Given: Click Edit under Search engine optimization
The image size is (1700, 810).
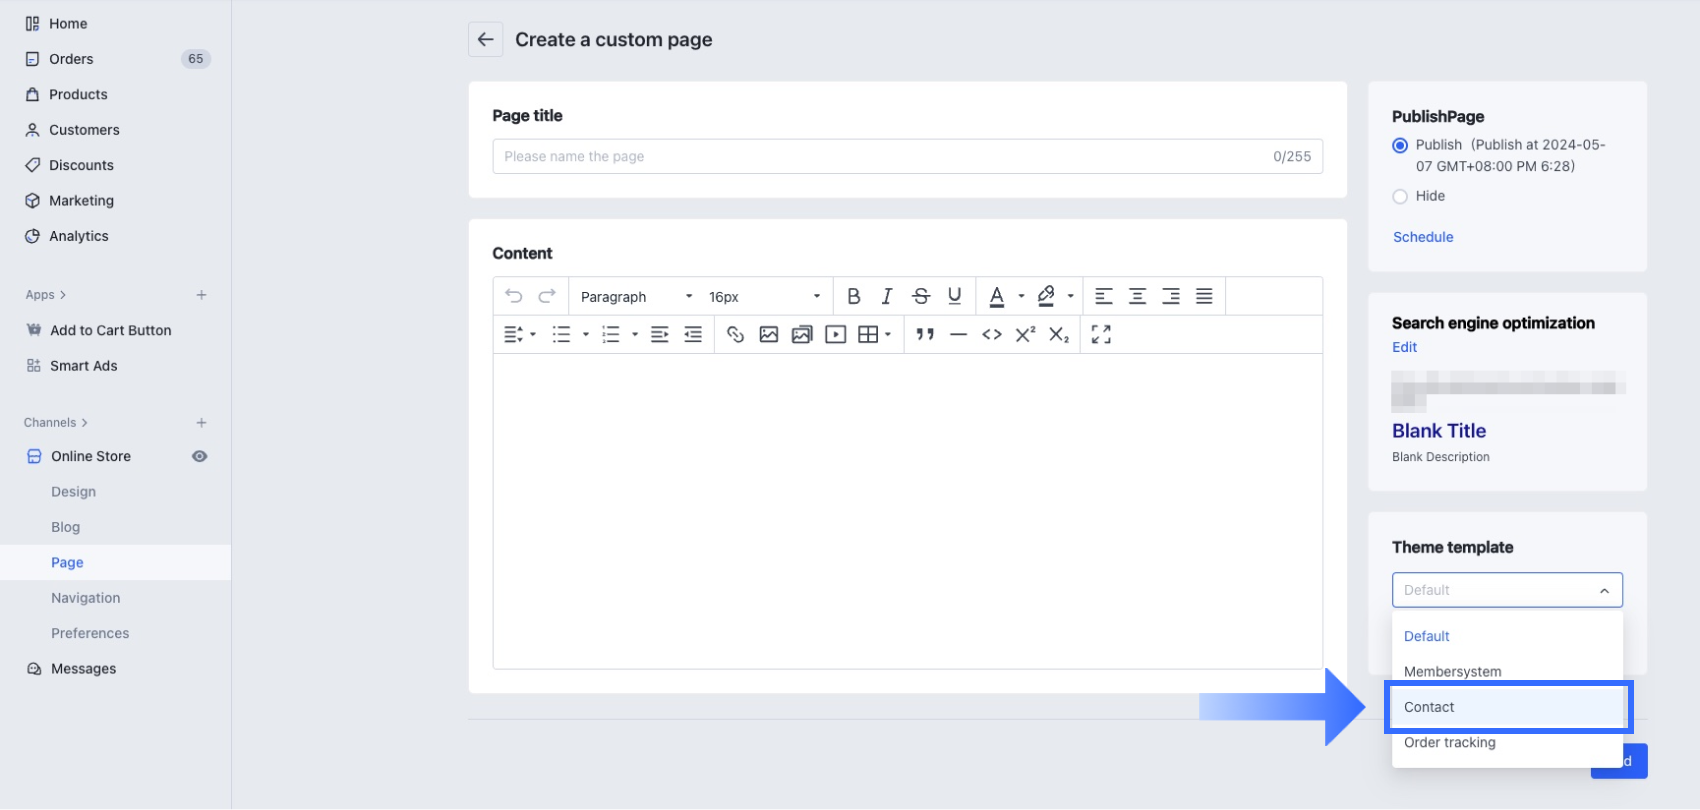Looking at the screenshot, I should point(1404,347).
